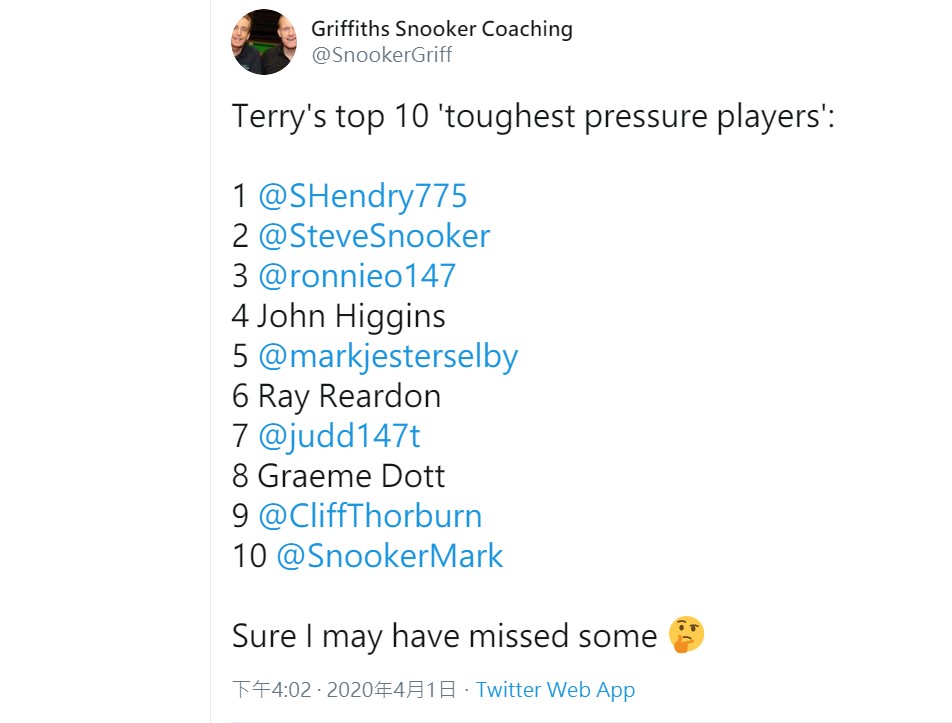Open the @markjesterselby mention
The width and height of the screenshot is (952, 723).
pos(388,356)
